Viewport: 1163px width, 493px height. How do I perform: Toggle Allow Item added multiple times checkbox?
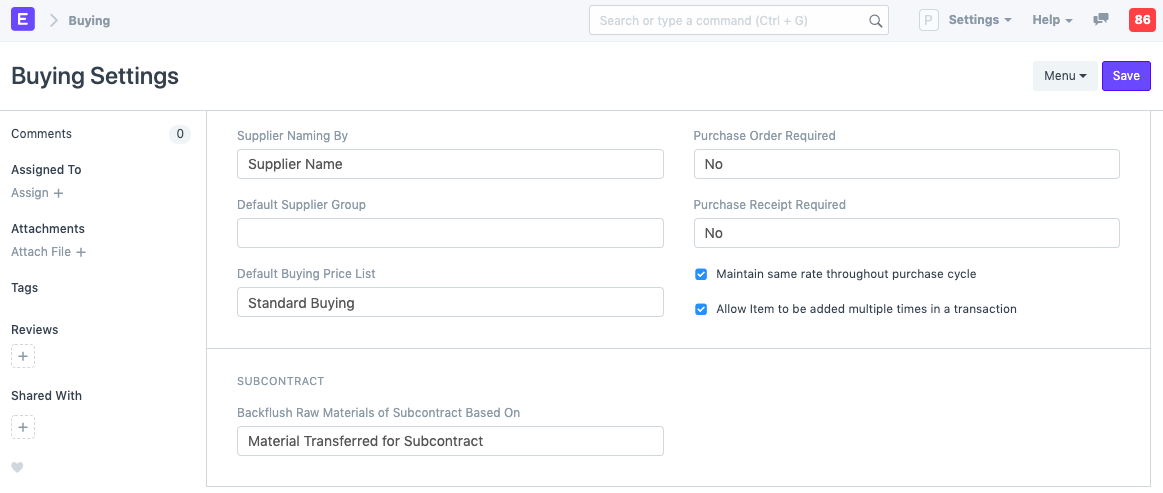701,309
